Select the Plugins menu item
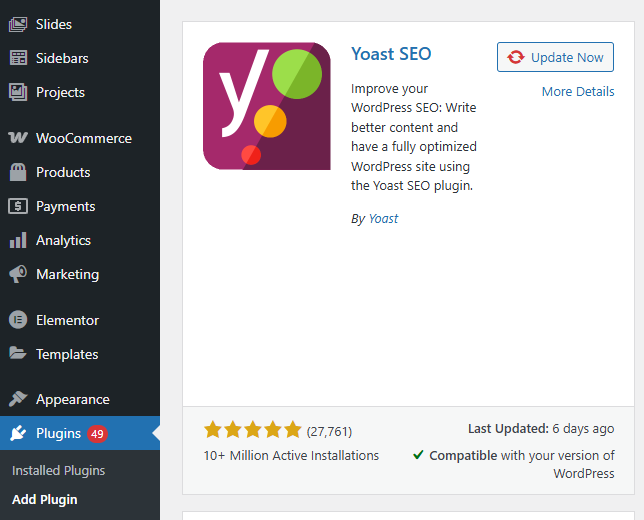 click(80, 433)
